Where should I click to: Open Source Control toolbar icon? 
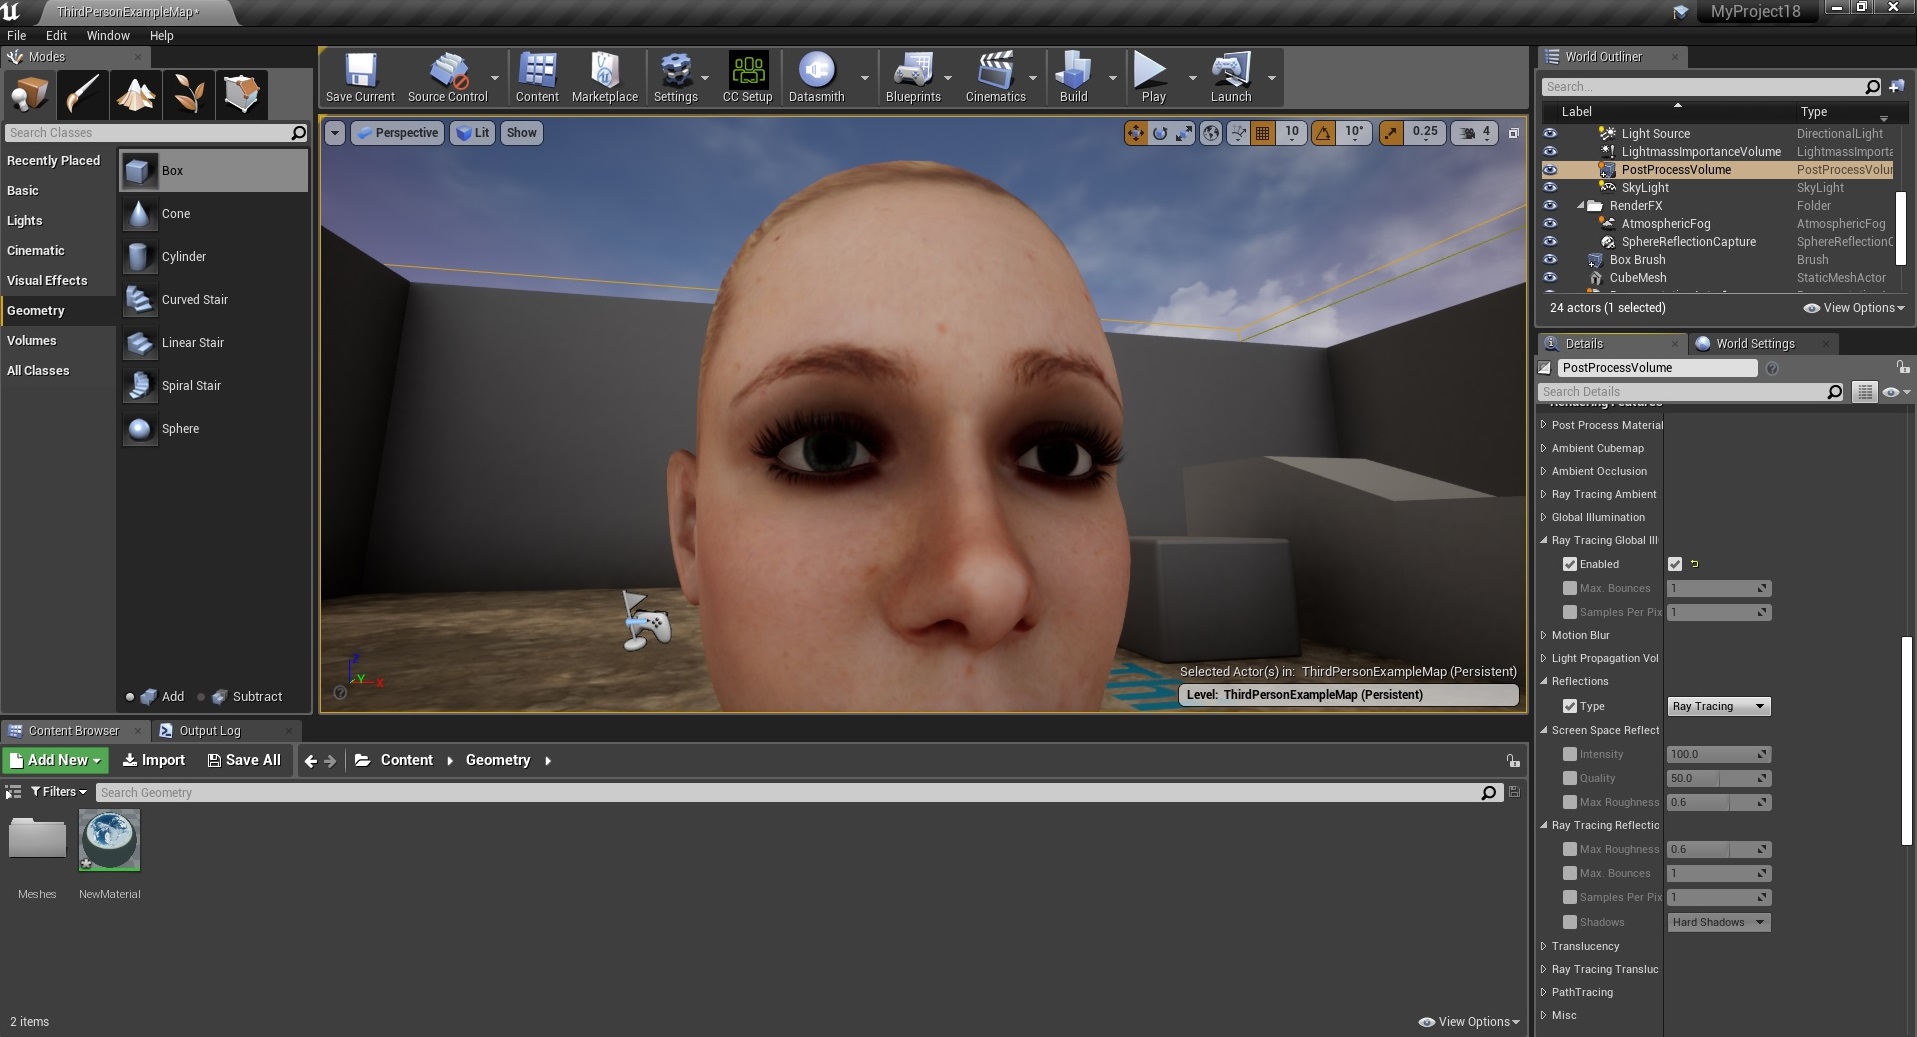click(447, 78)
